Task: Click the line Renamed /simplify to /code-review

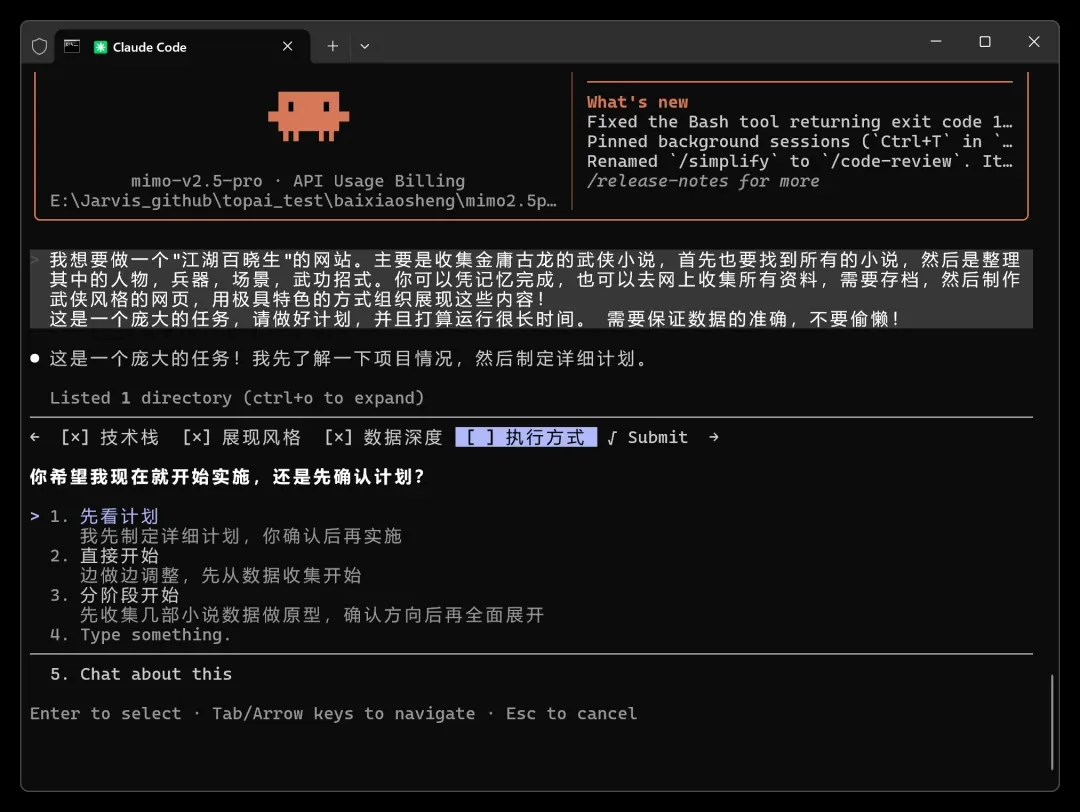Action: click(800, 161)
